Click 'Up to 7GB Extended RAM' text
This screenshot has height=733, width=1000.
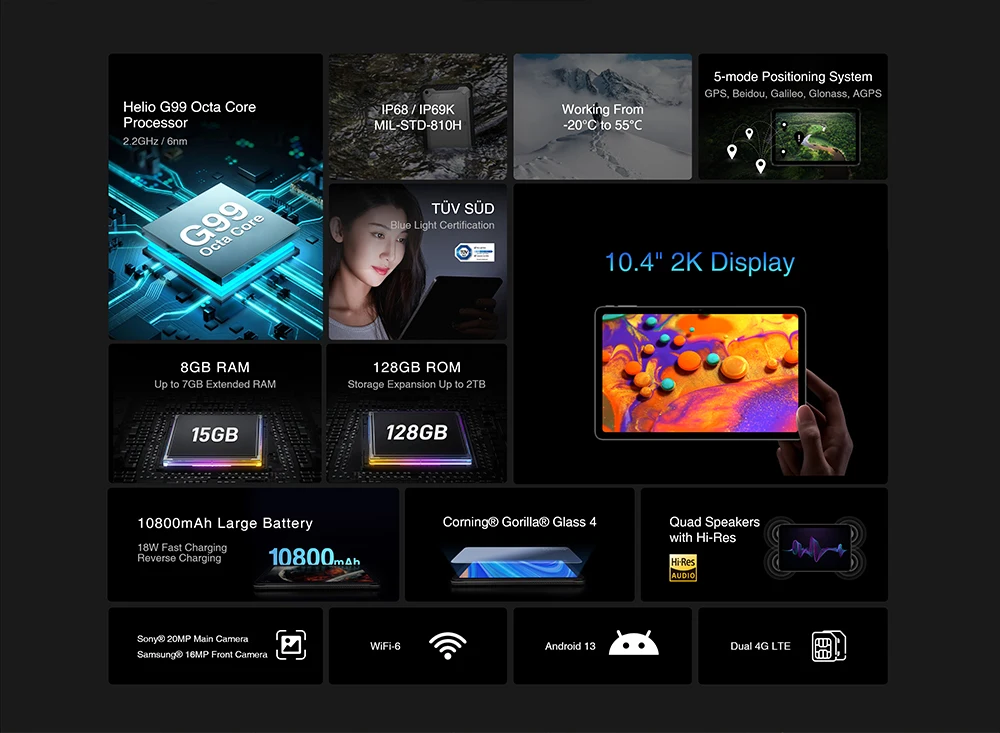coord(215,384)
